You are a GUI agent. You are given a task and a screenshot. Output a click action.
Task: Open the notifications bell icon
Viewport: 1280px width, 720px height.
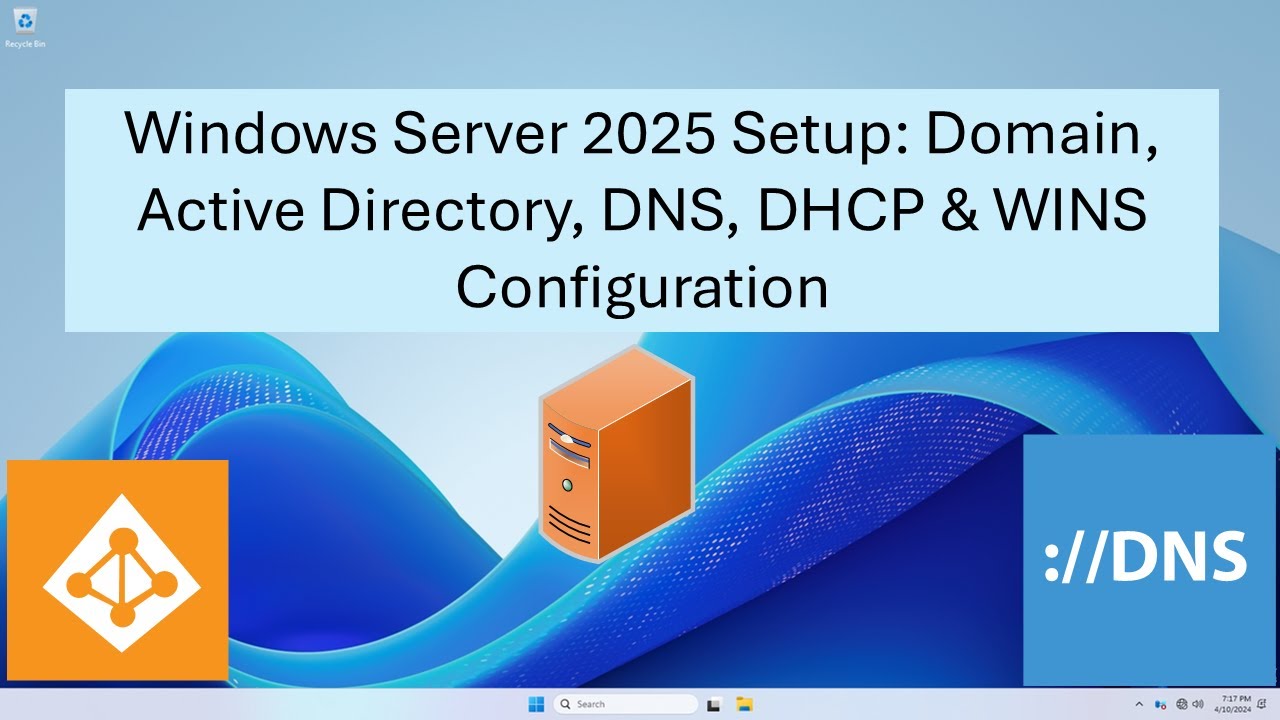[x=1262, y=704]
